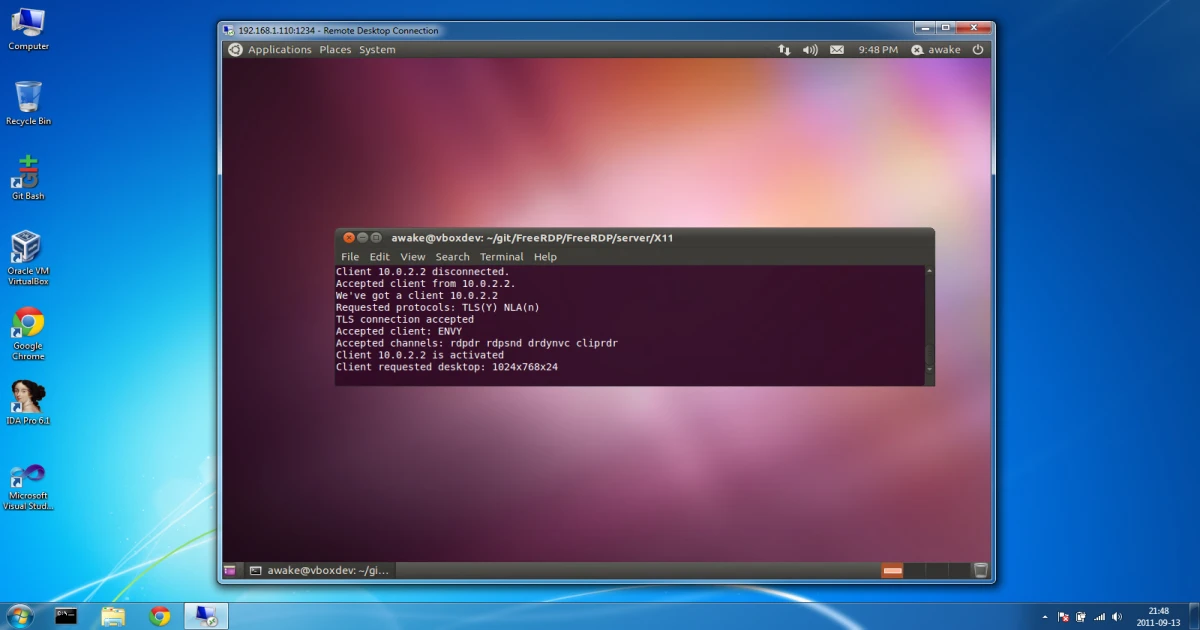
Task: Open the Trash icon in Ubuntu bottom panel
Action: coord(981,571)
